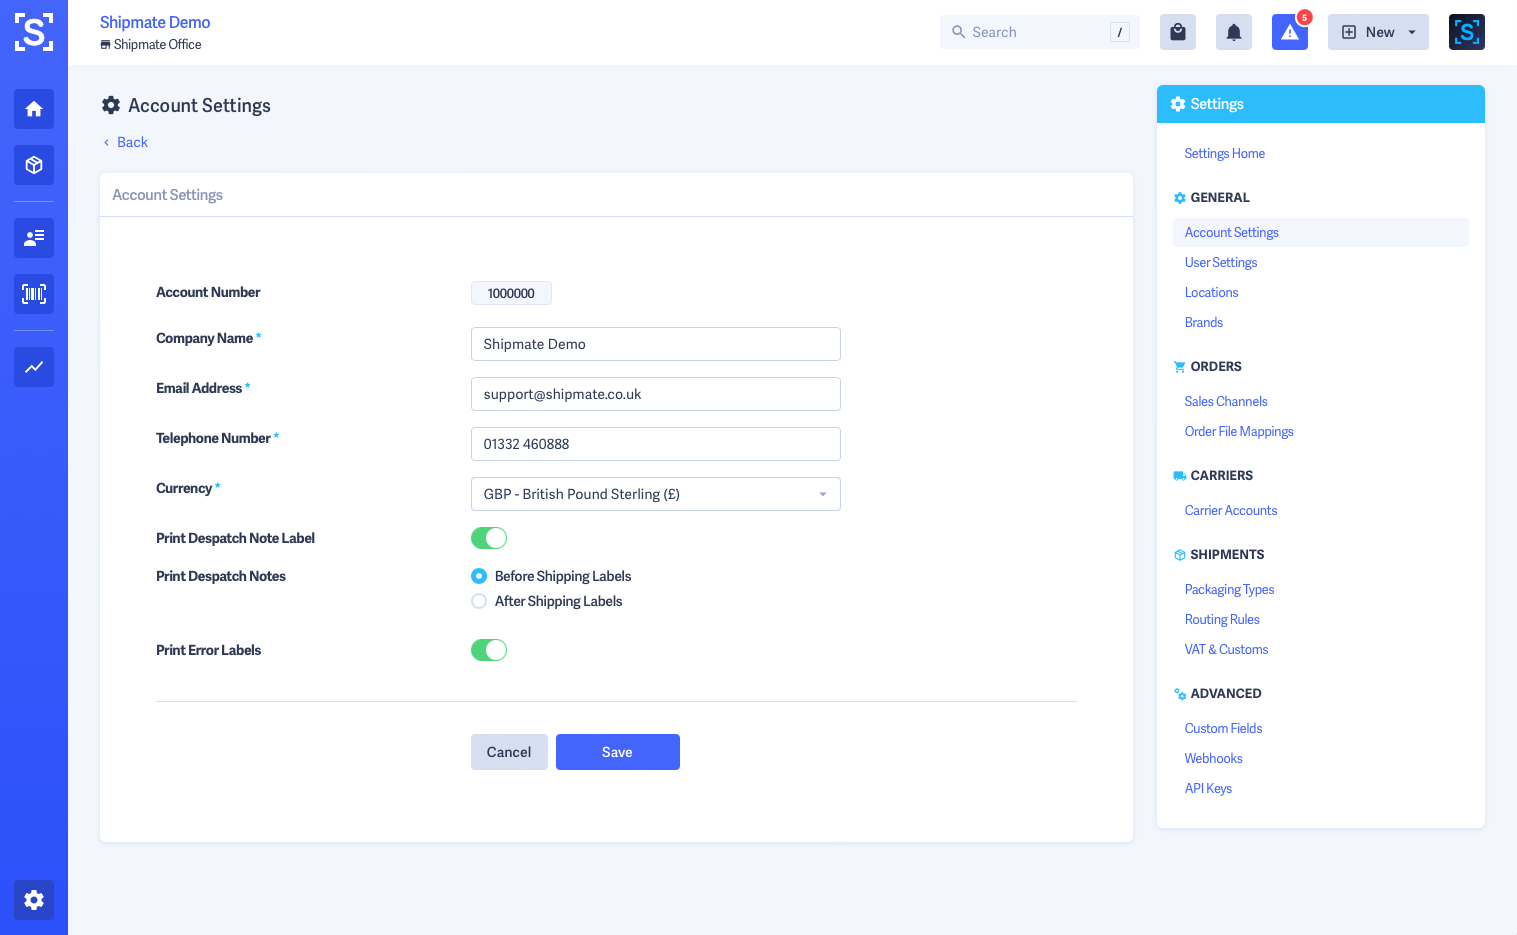Open Brands settings
This screenshot has width=1517, height=935.
coord(1204,322)
